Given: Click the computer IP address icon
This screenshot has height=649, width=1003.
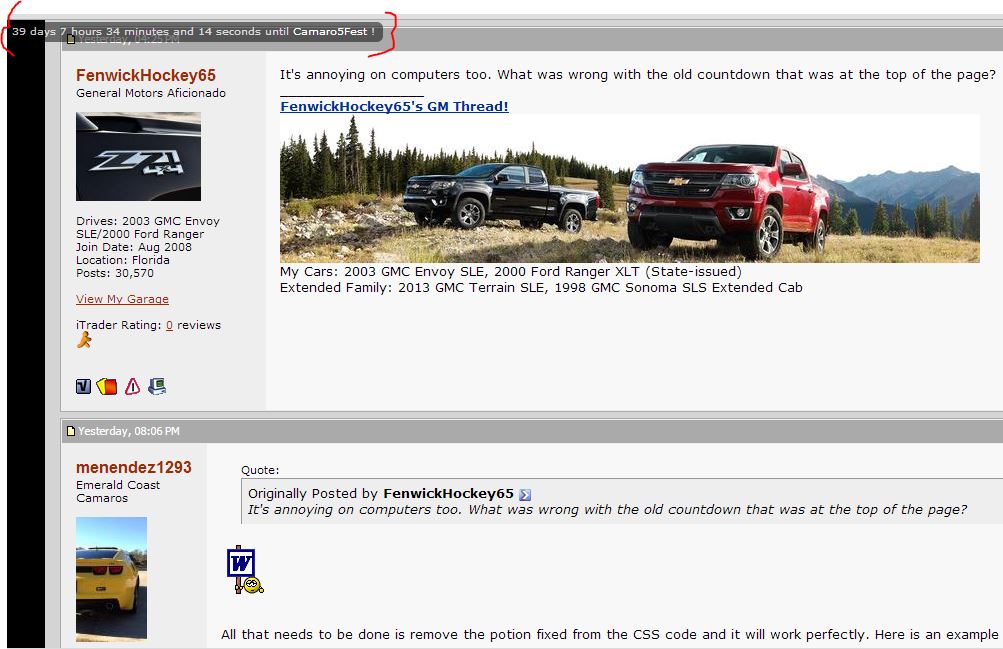Looking at the screenshot, I should pos(157,386).
